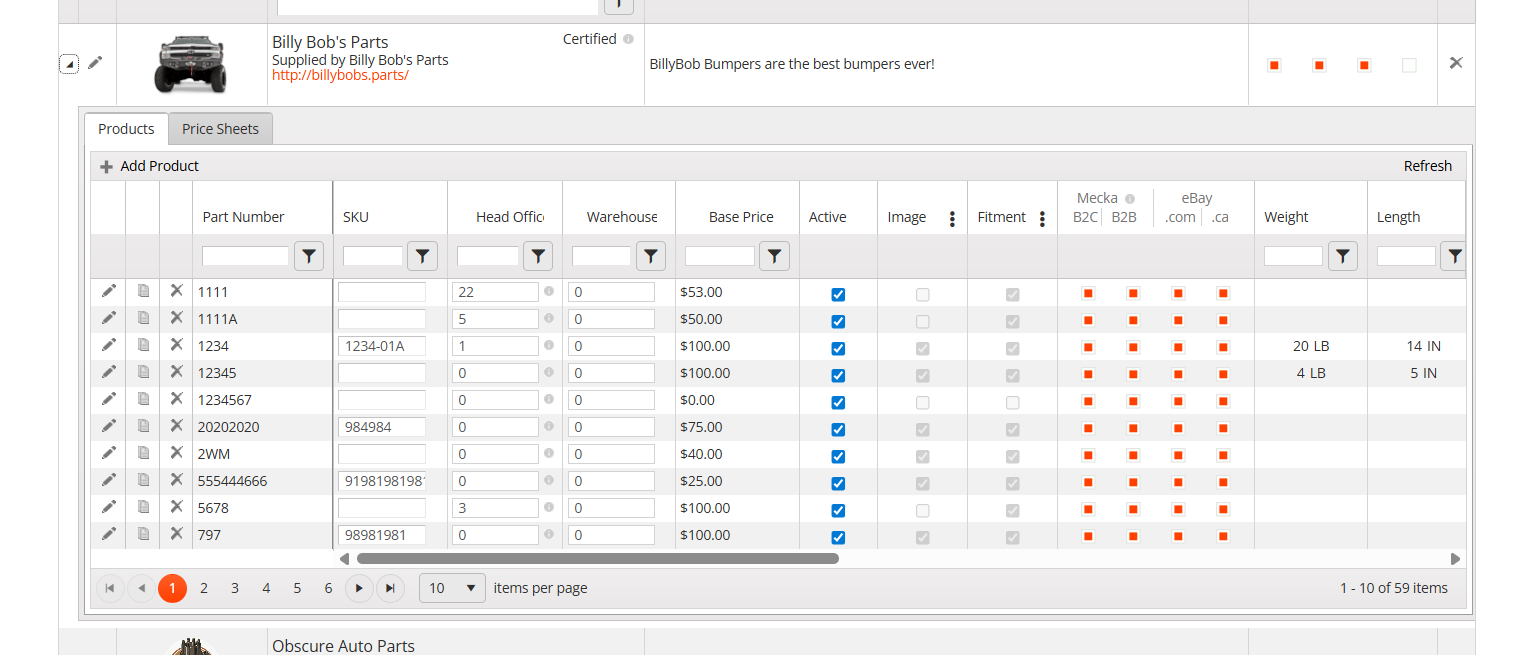1540x655 pixels.
Task: Toggle empty fourth supplier indicator for Billy Bob's
Action: click(x=1409, y=65)
